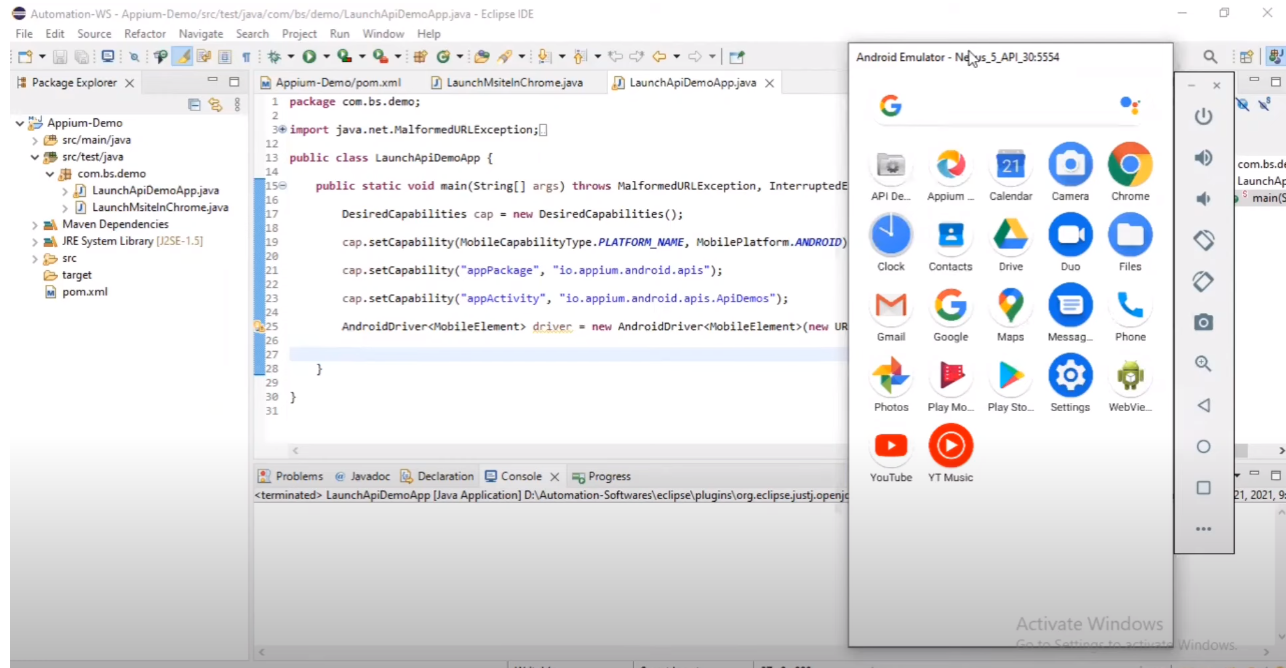This screenshot has height=668, width=1286.
Task: Switch to LaunchMsiteInChrome.java editor tab
Action: point(514,83)
